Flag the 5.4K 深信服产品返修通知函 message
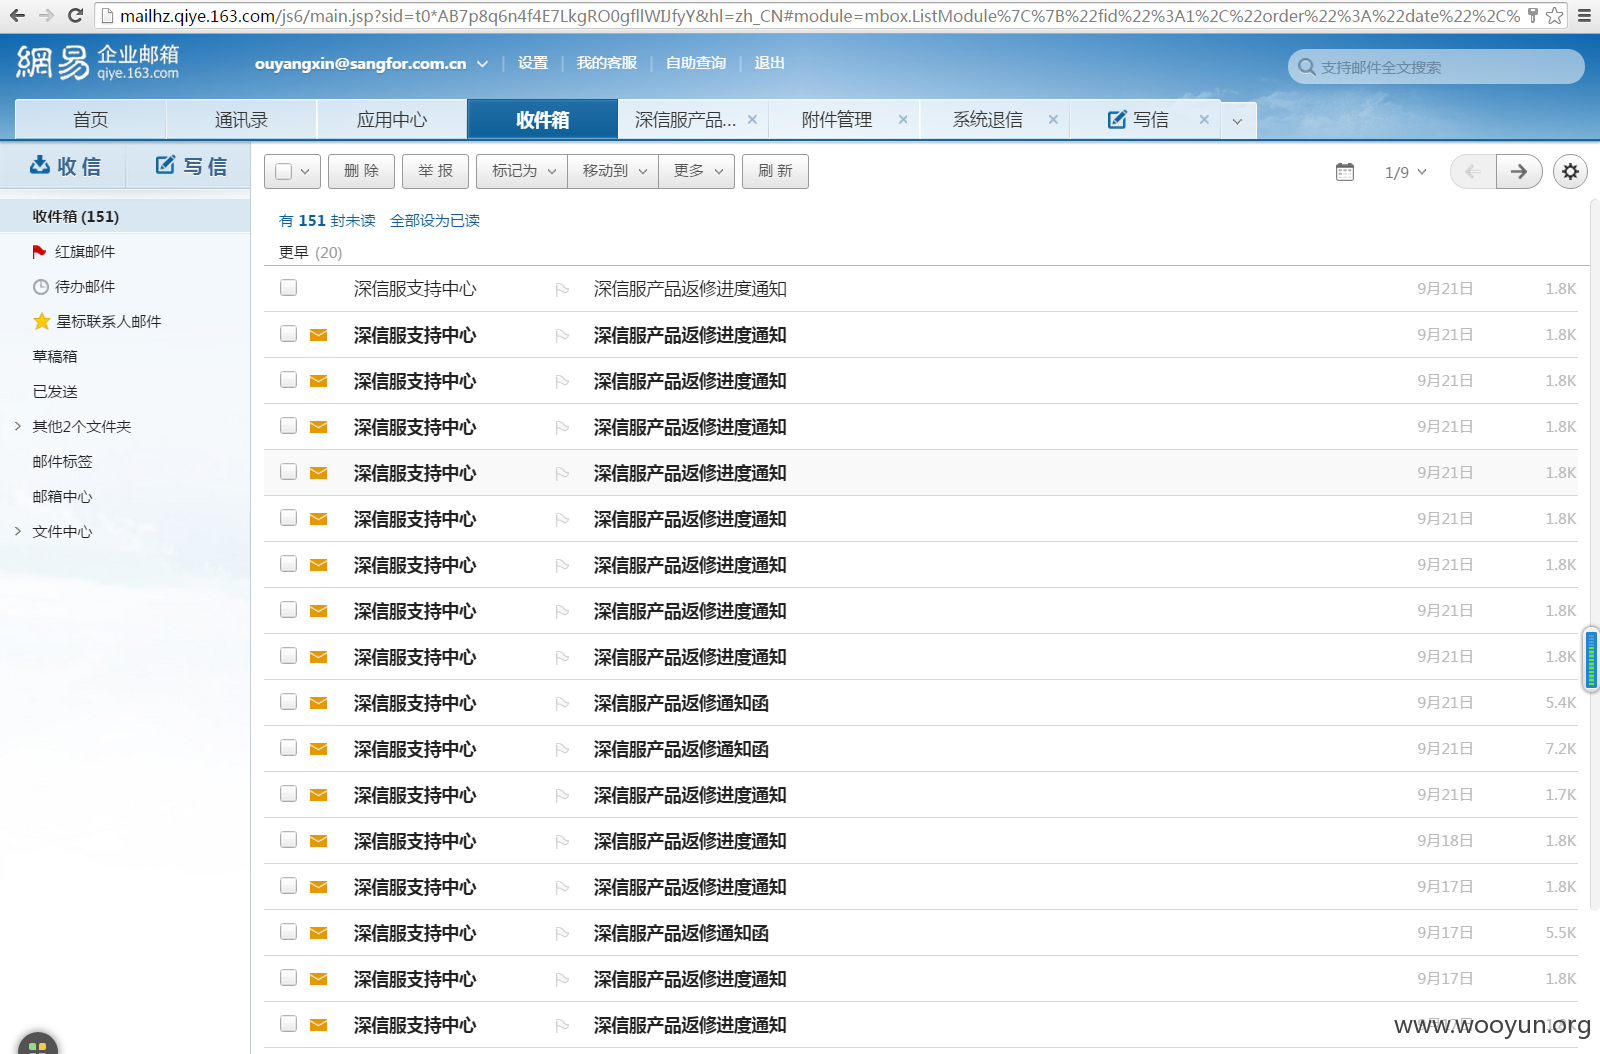The width and height of the screenshot is (1600, 1054). (562, 703)
